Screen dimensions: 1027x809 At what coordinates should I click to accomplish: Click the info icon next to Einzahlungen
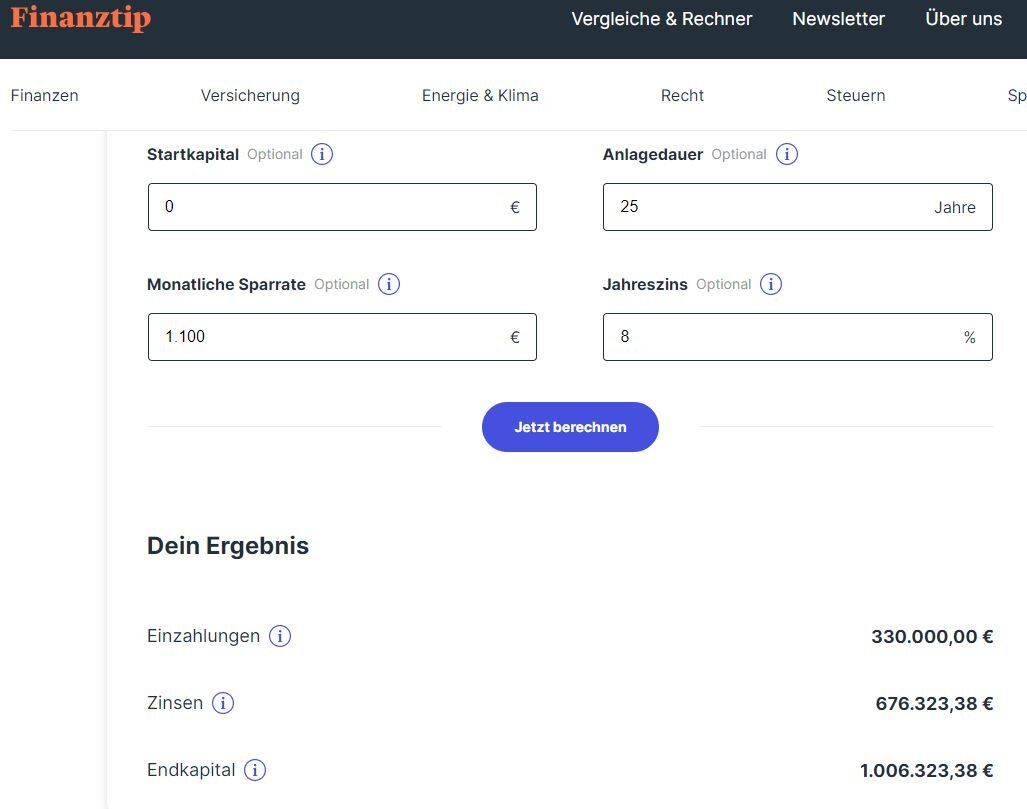click(x=280, y=636)
